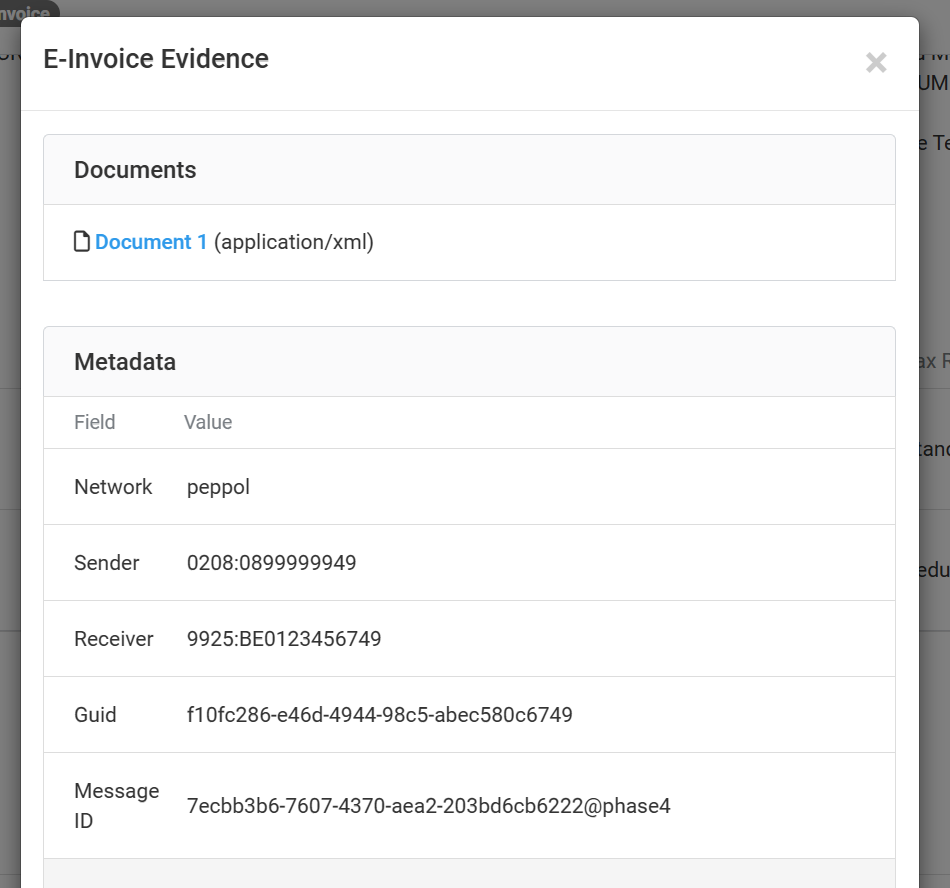The height and width of the screenshot is (888, 950).
Task: Click the Guid row label
Action: [x=95, y=715]
